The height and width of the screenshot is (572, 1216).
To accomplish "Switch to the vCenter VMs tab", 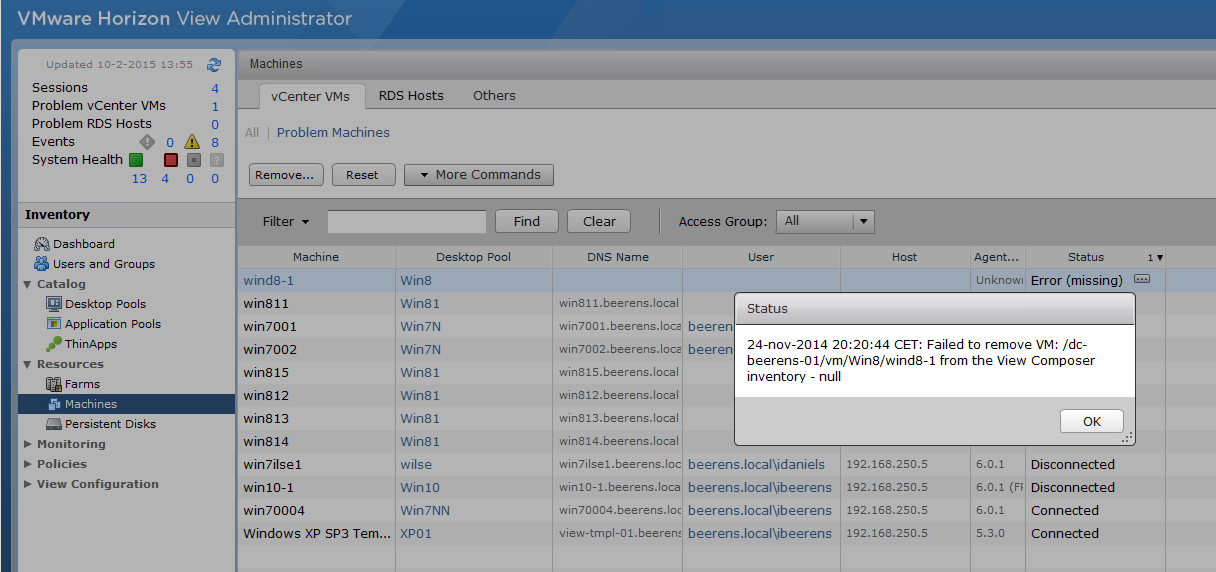I will tap(311, 96).
